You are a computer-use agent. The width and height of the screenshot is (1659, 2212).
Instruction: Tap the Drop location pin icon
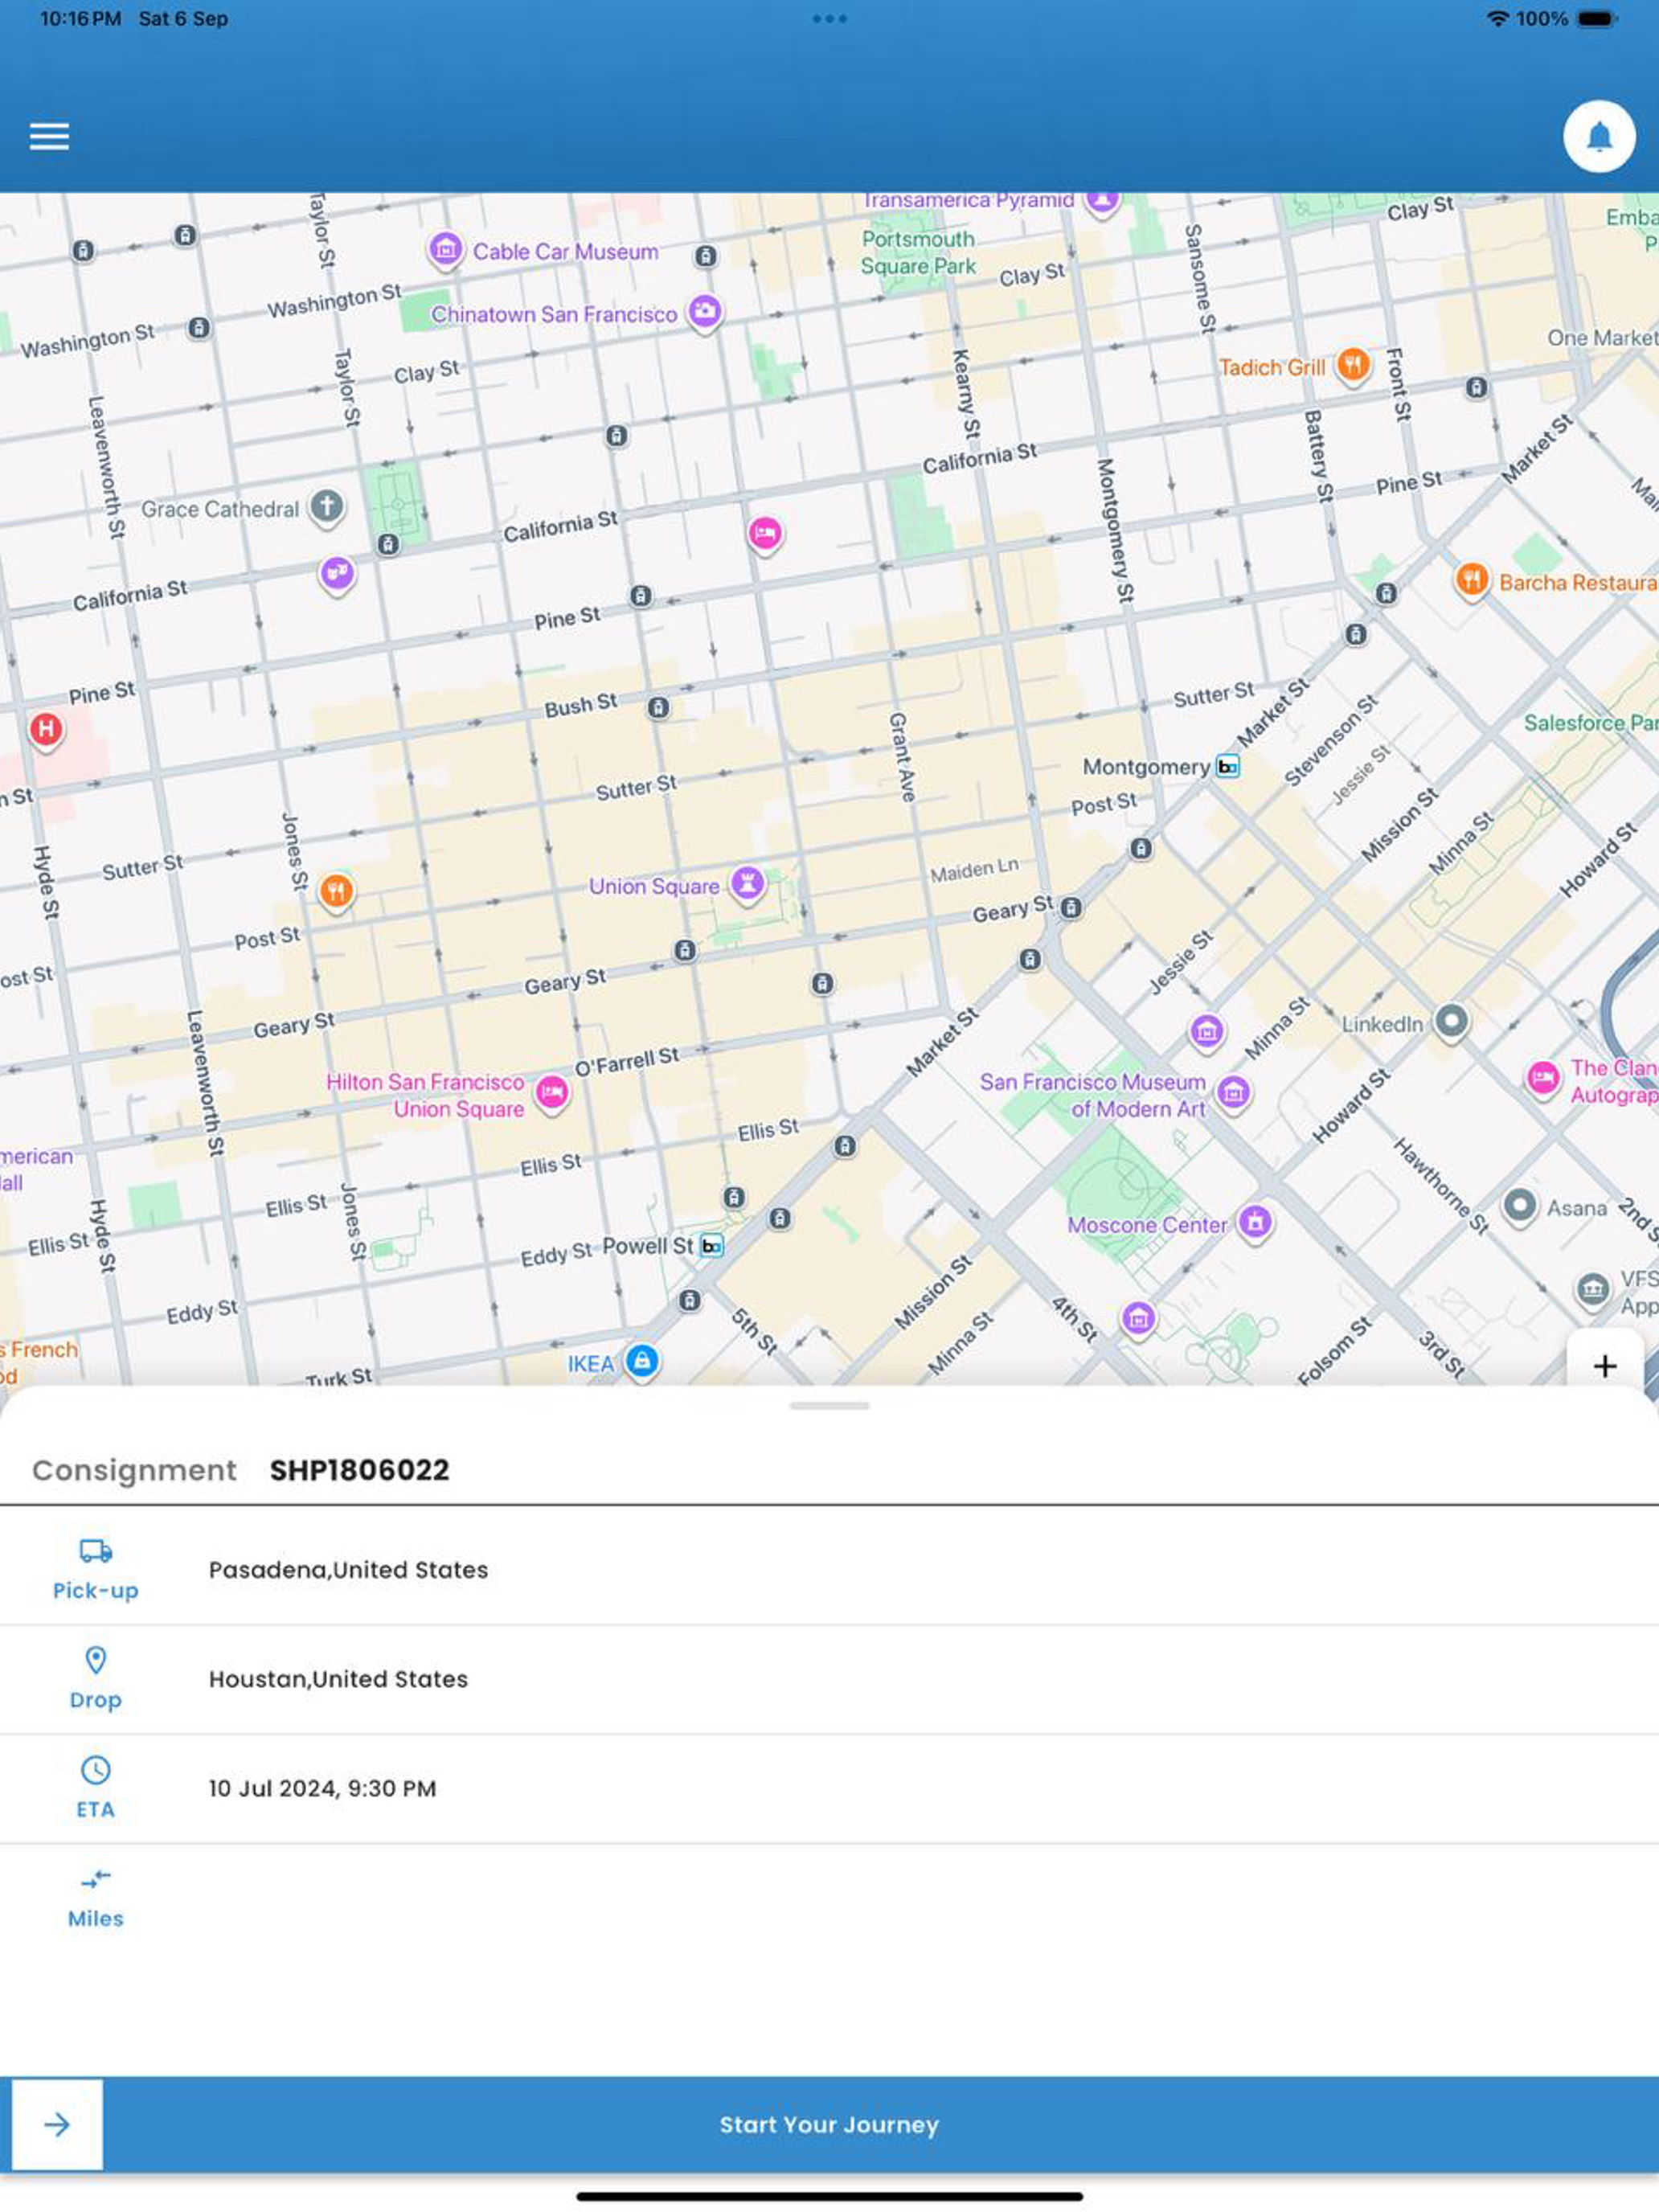96,1661
